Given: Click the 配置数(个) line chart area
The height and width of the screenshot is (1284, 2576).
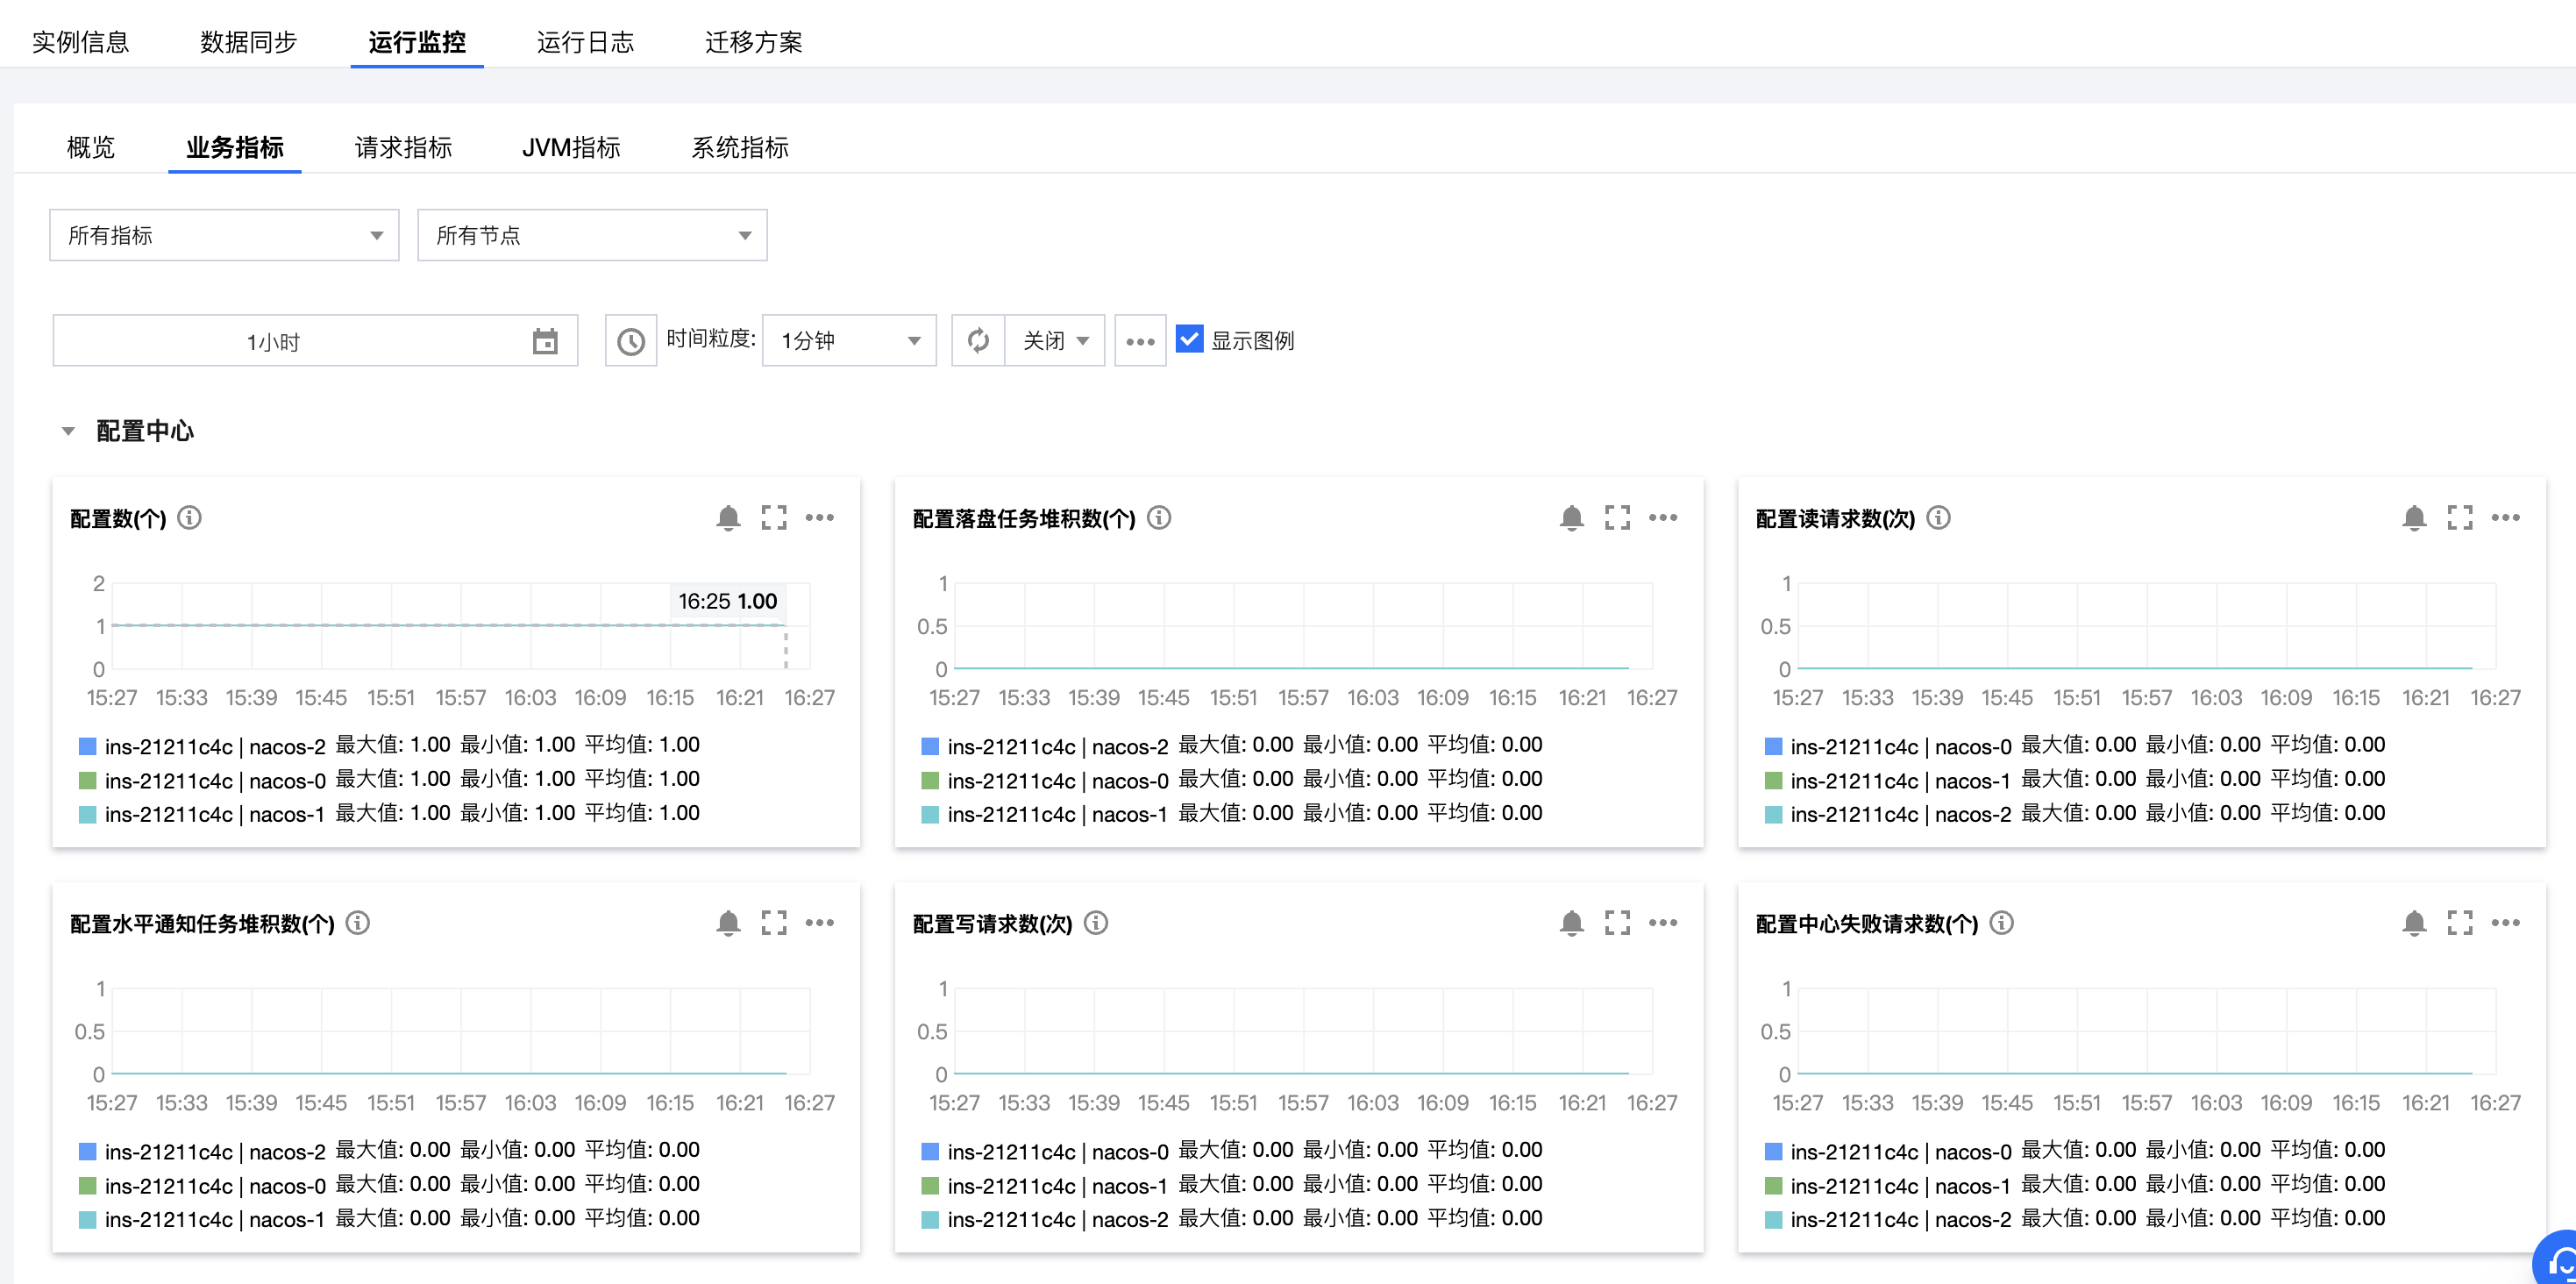Looking at the screenshot, I should click(461, 626).
